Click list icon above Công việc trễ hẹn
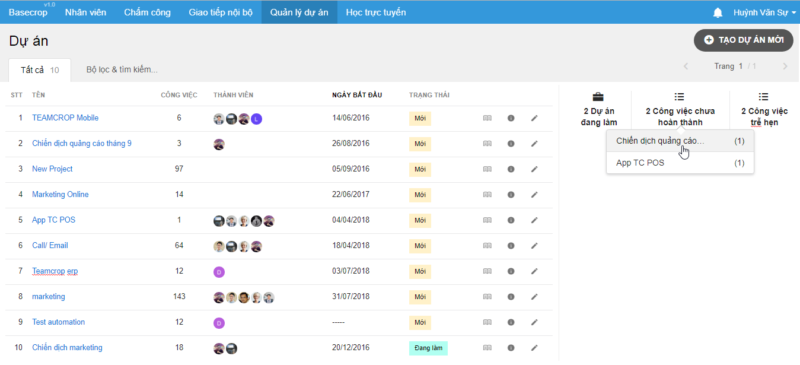 point(763,96)
